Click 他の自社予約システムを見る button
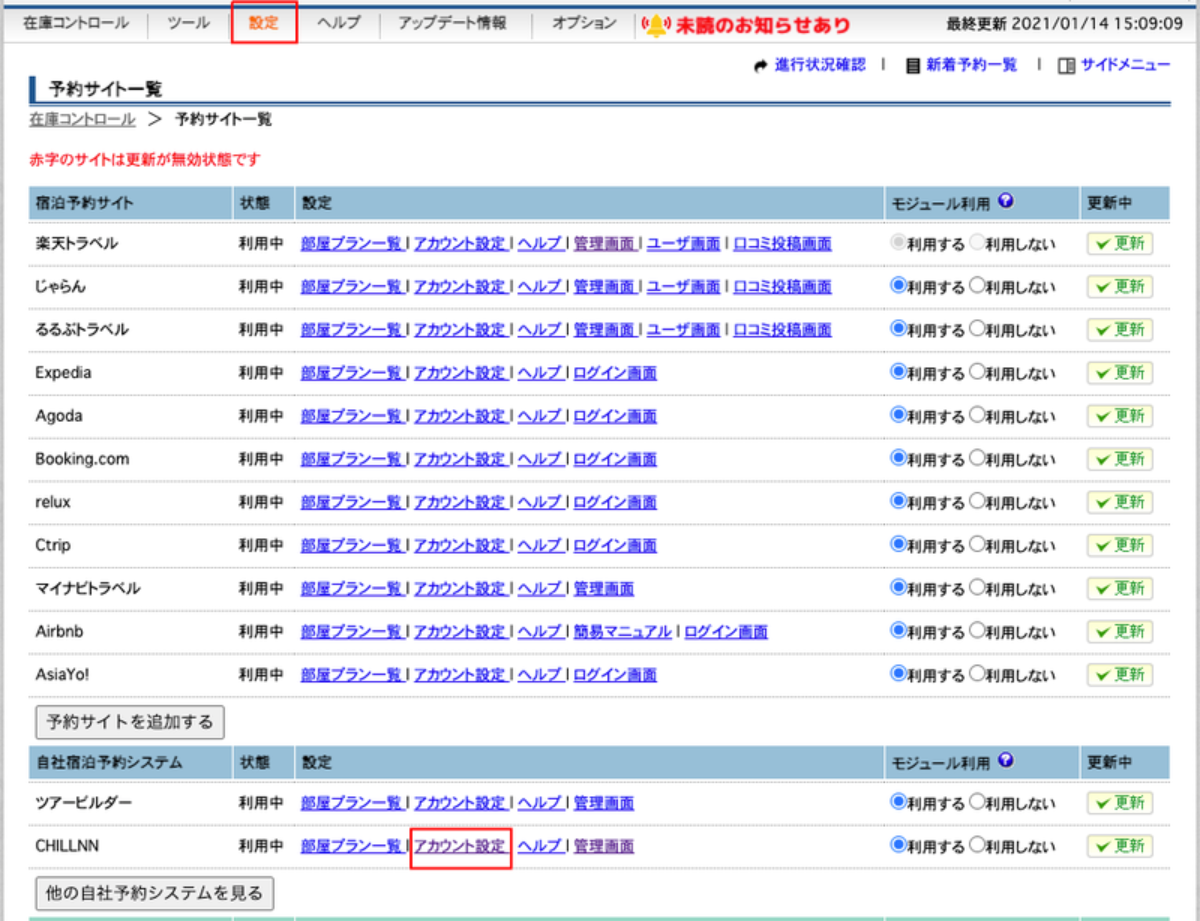The height and width of the screenshot is (921, 1200). (154, 893)
